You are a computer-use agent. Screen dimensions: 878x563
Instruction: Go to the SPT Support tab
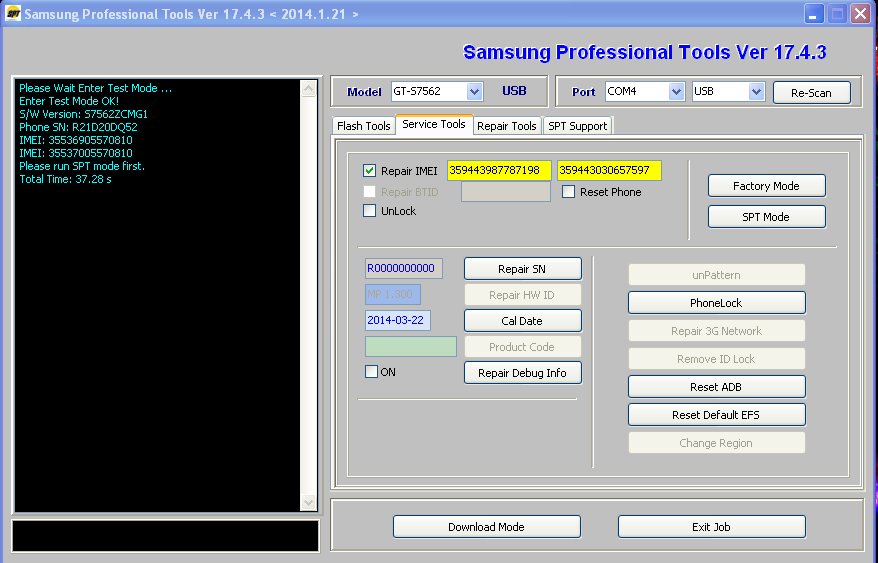(577, 126)
